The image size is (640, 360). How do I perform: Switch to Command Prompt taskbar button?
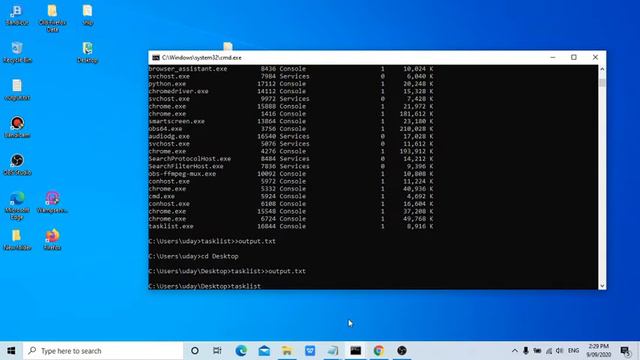coord(356,351)
